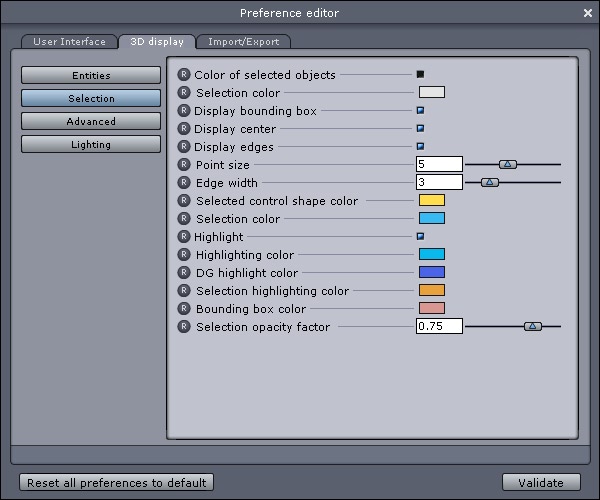Click the R reset icon for Bounding box color
This screenshot has width=600, height=500.
click(x=184, y=308)
